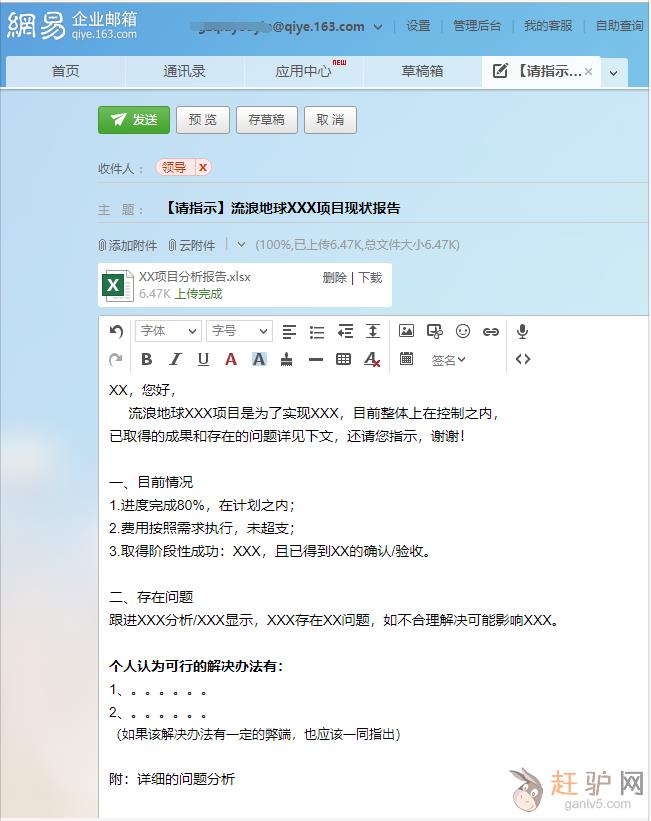Image resolution: width=651 pixels, height=821 pixels.
Task: Insert an emoji with the smiley icon
Action: click(x=463, y=331)
